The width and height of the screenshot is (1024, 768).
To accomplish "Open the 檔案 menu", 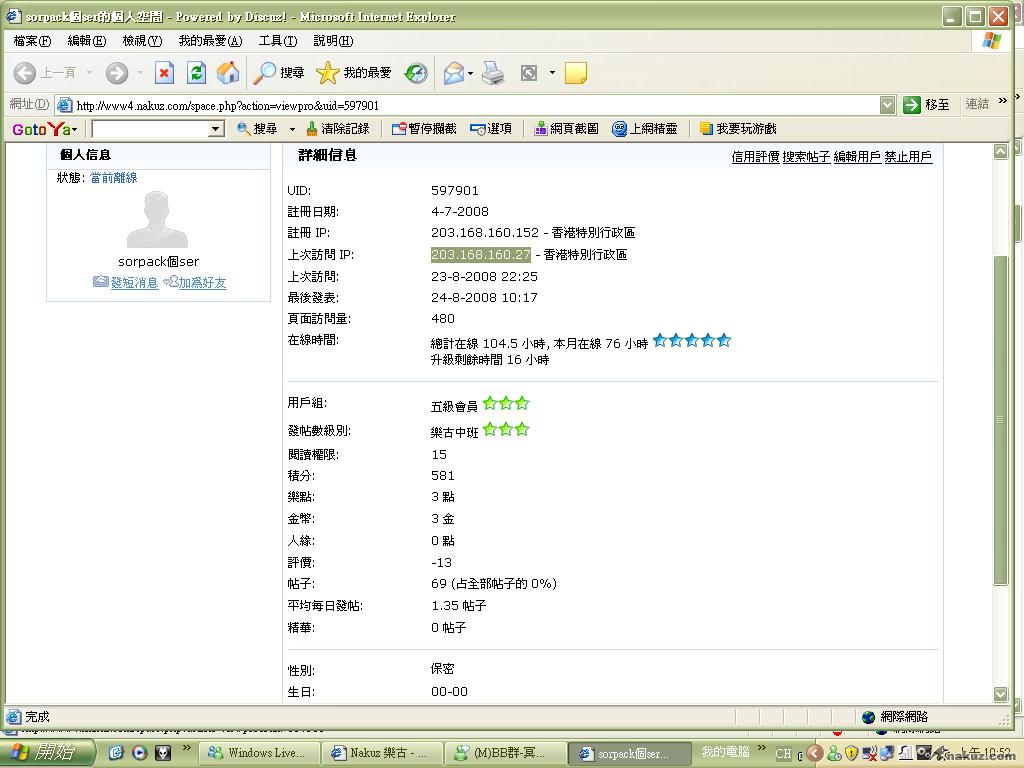I will pyautogui.click(x=32, y=41).
